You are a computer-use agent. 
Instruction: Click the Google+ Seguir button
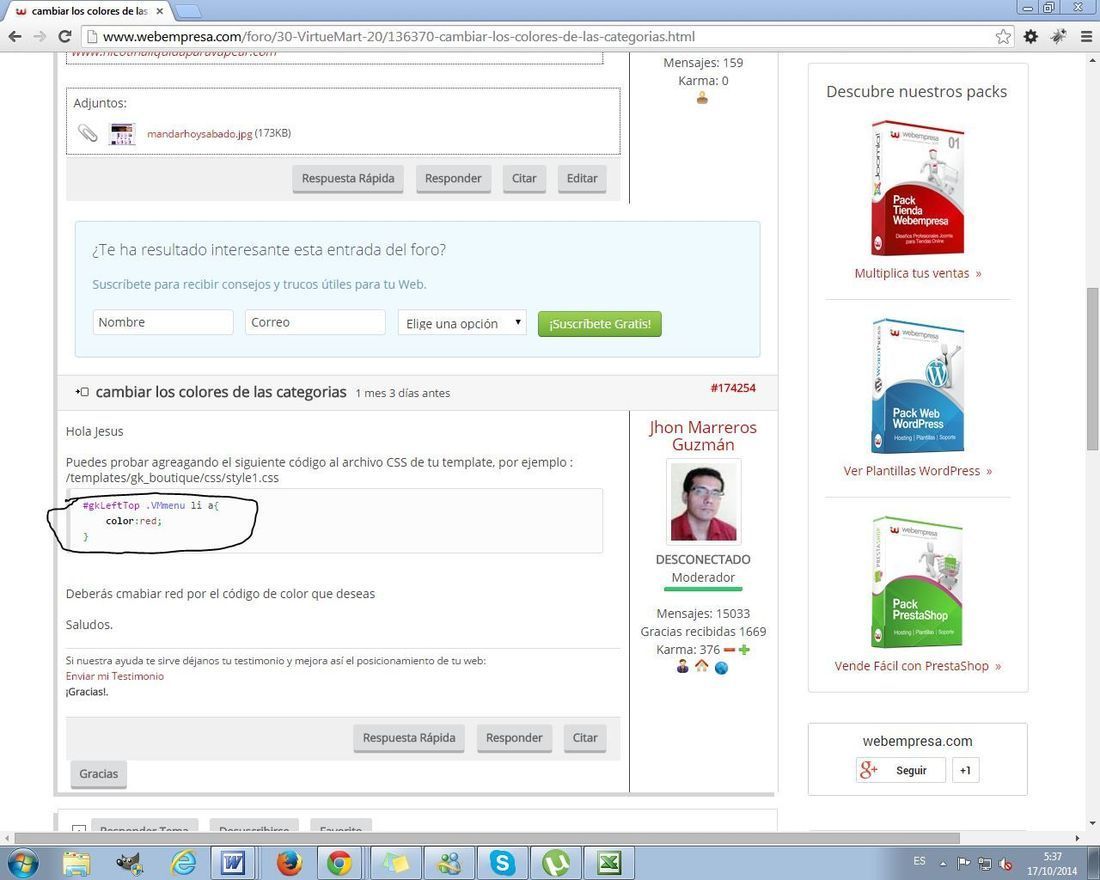point(901,770)
